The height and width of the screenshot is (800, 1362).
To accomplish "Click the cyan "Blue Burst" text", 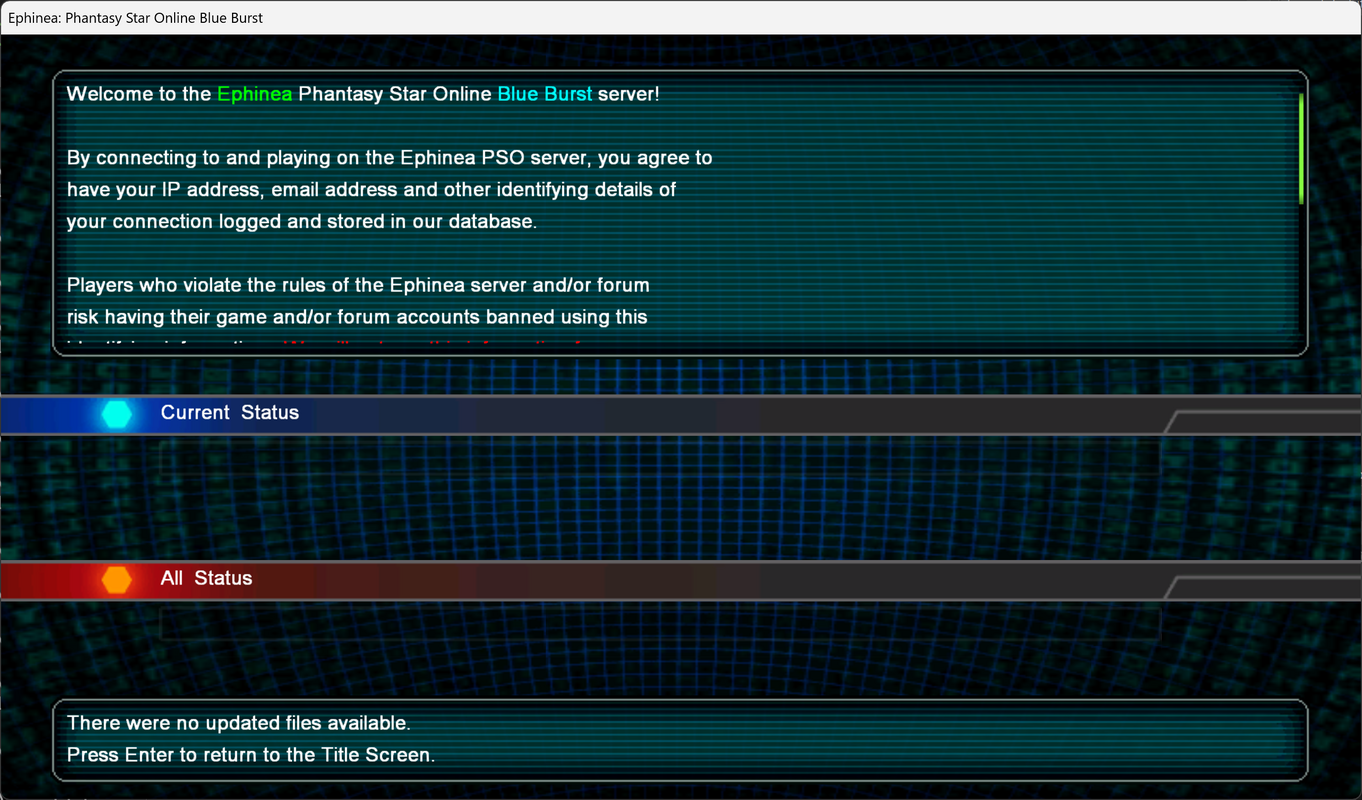I will (545, 95).
